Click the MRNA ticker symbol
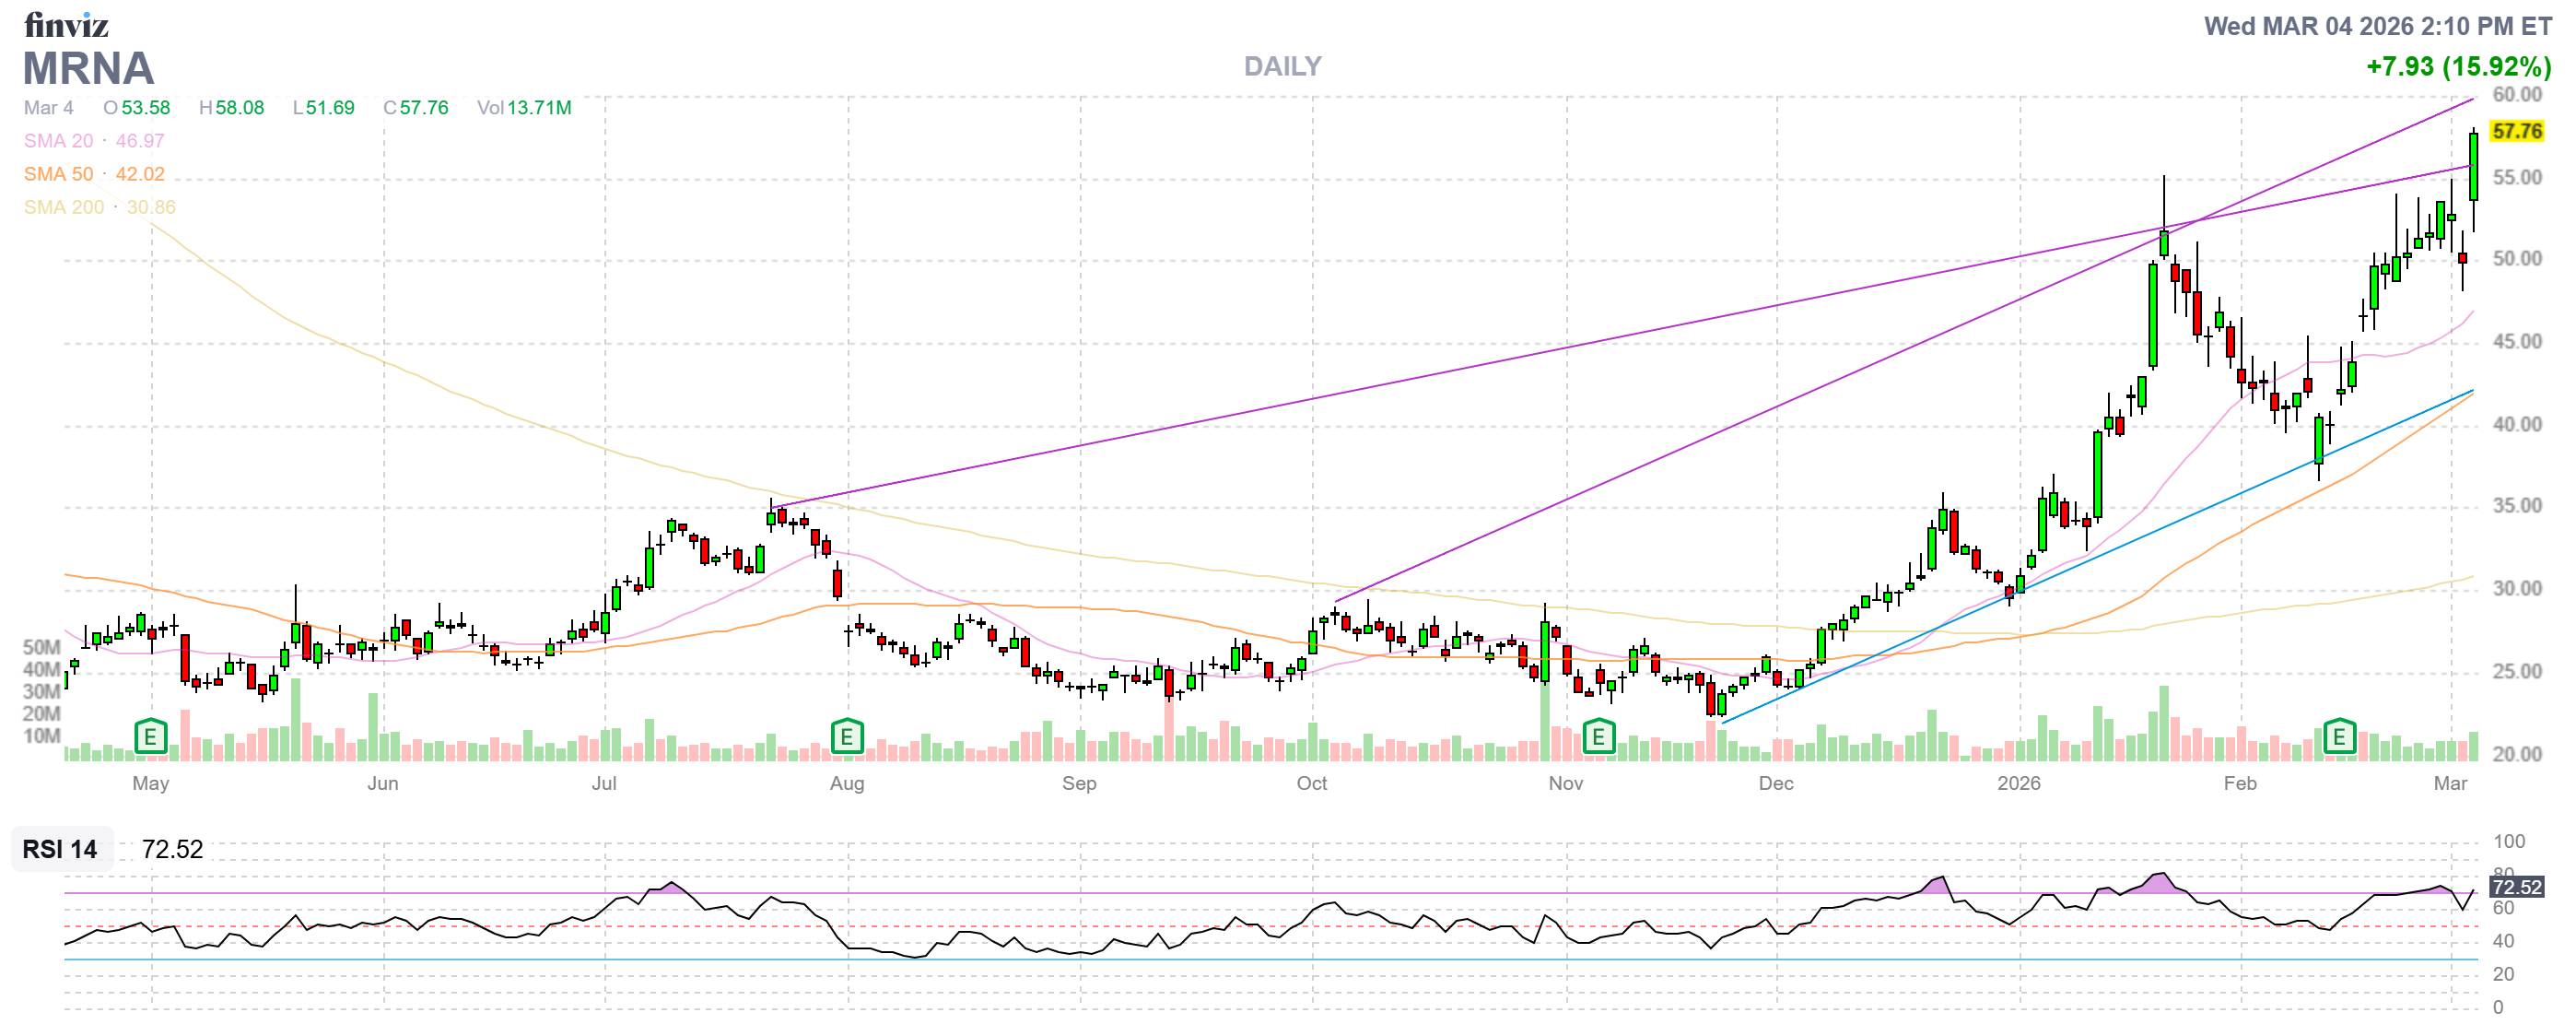Image resolution: width=2576 pixels, height=1036 pixels. point(88,69)
